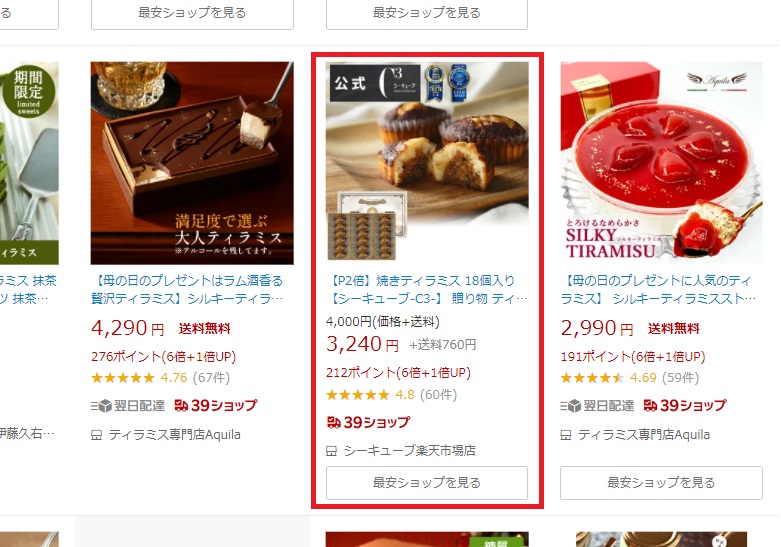The width and height of the screenshot is (781, 547).
Task: Open the SILKY TIRAMISU strawberry product image
Action: (x=661, y=163)
